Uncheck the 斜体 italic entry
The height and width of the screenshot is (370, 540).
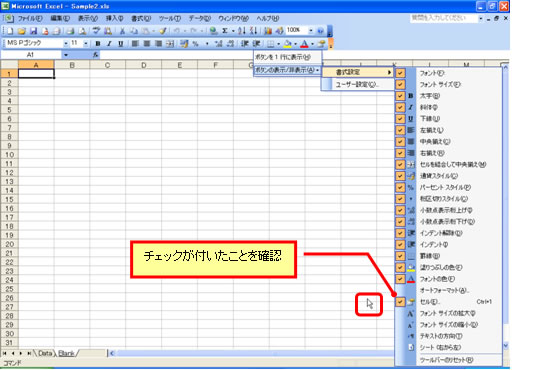448,107
